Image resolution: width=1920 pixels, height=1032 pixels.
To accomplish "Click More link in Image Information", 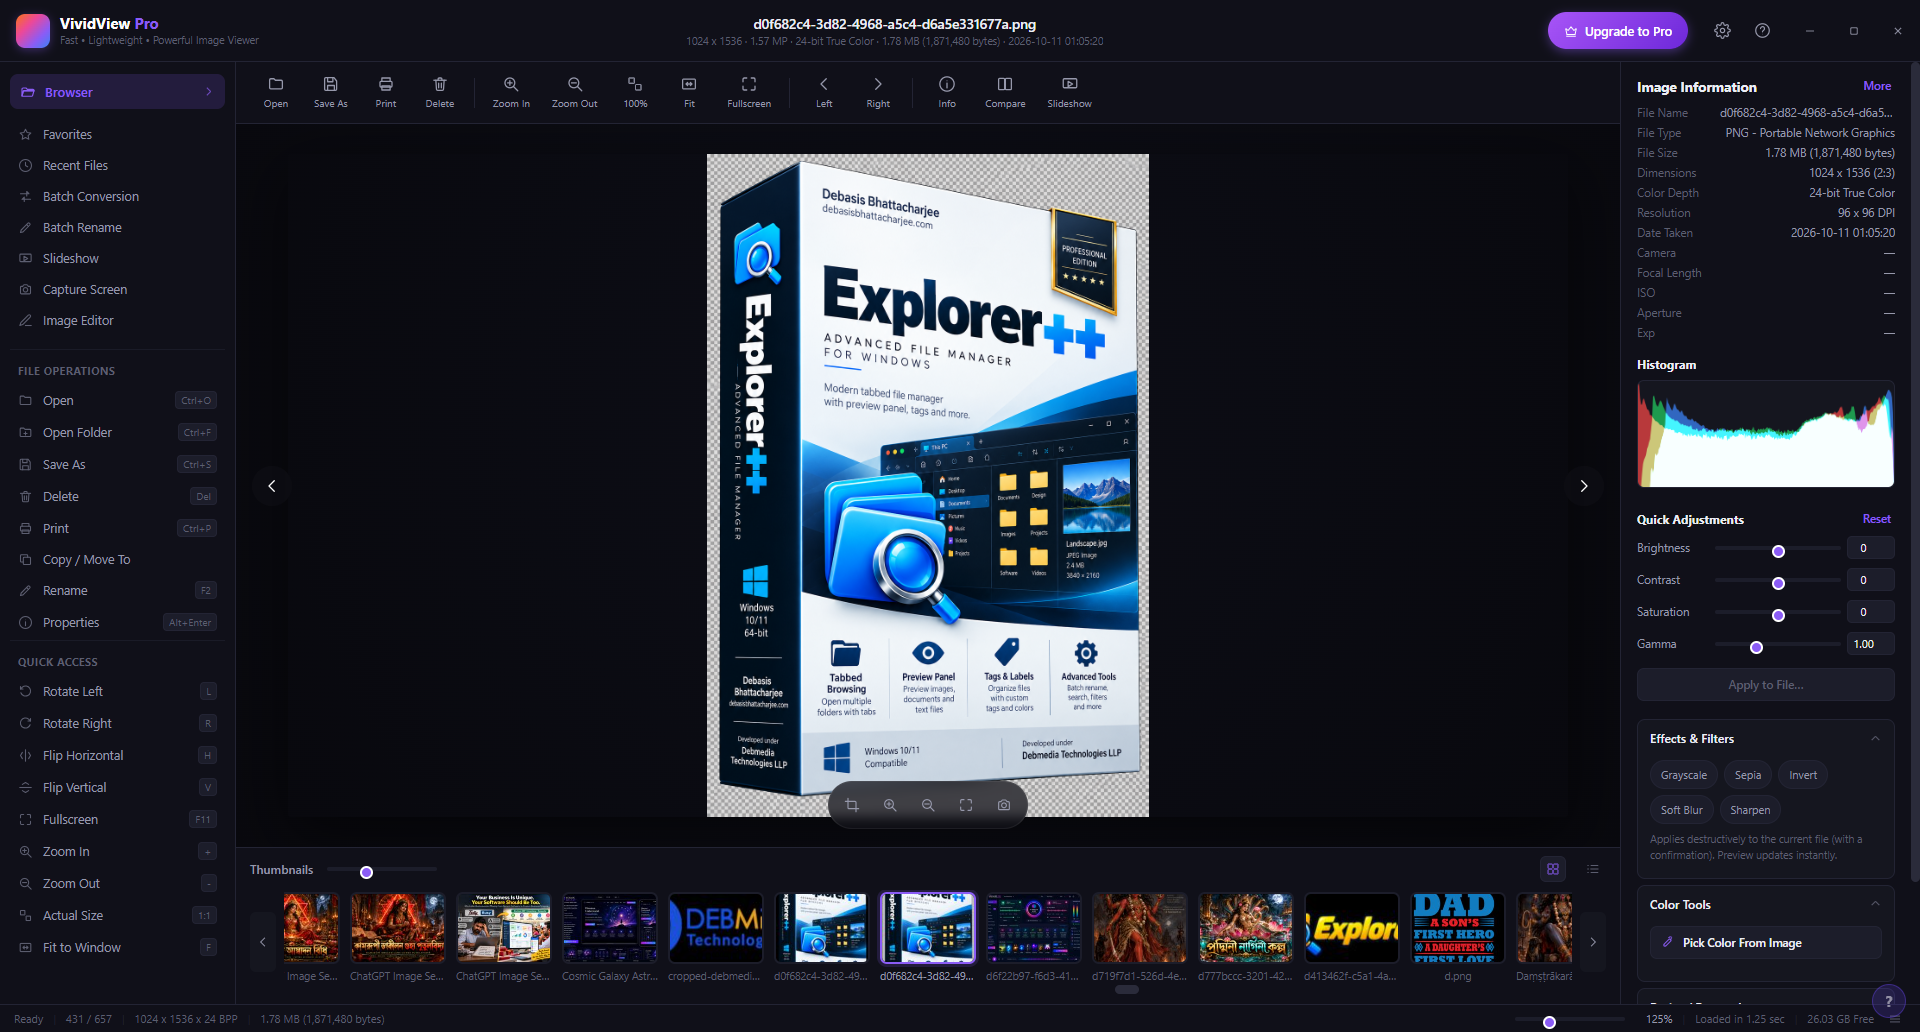I will 1877,86.
